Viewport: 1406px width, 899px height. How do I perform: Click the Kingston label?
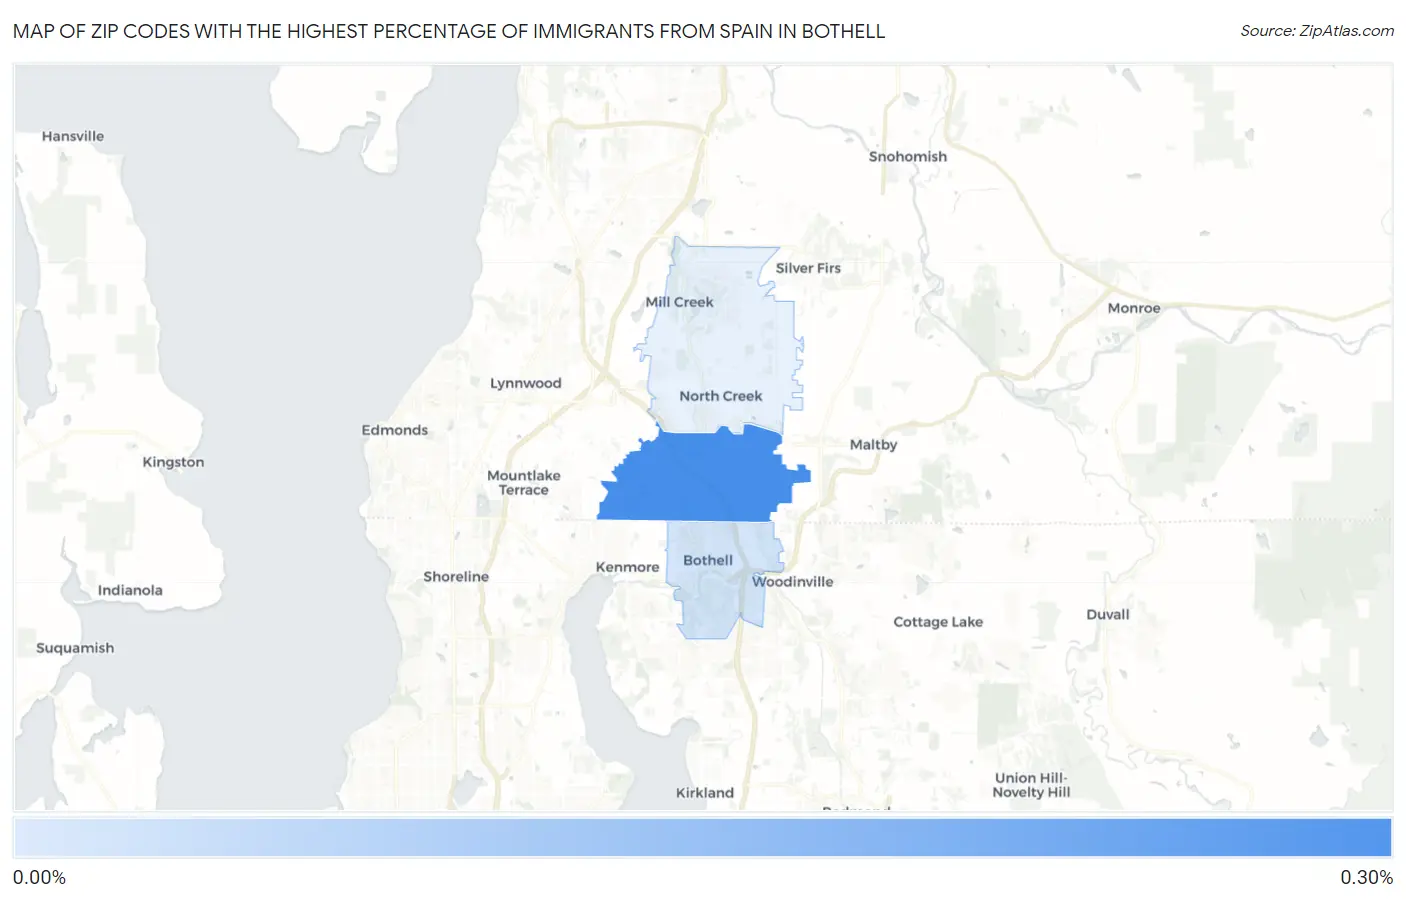[173, 462]
